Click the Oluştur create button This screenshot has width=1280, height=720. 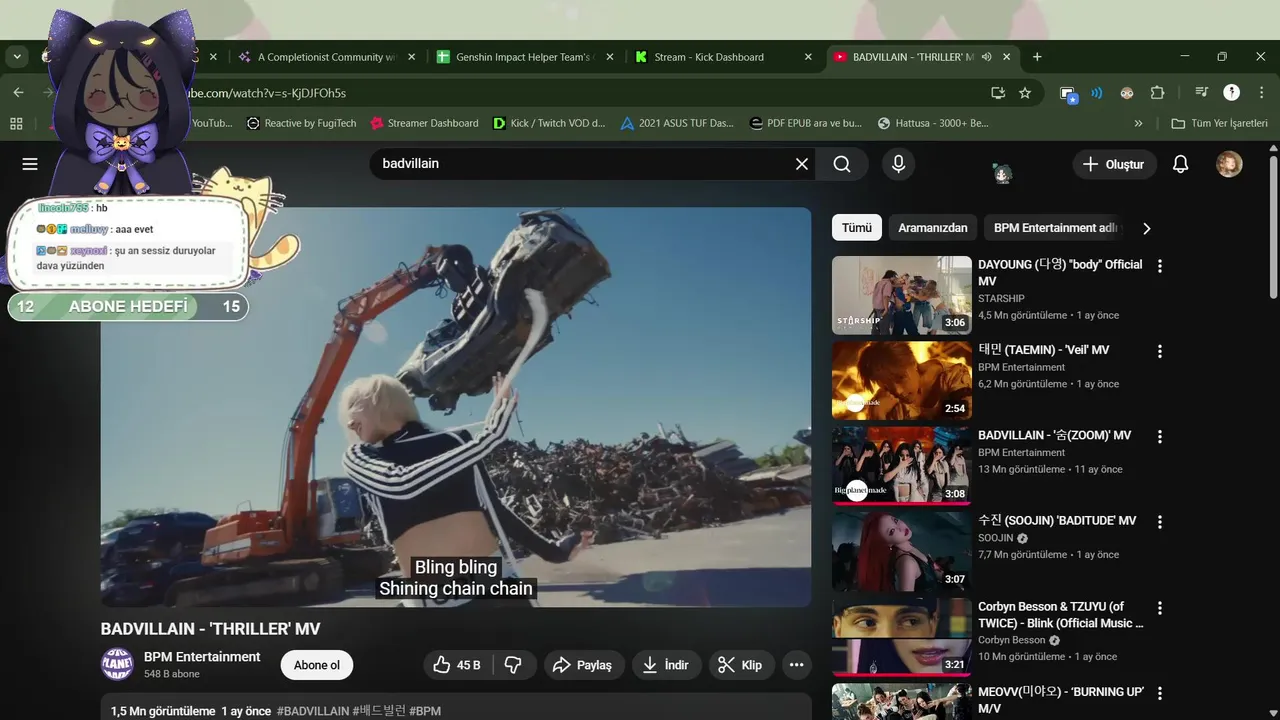click(x=1115, y=164)
